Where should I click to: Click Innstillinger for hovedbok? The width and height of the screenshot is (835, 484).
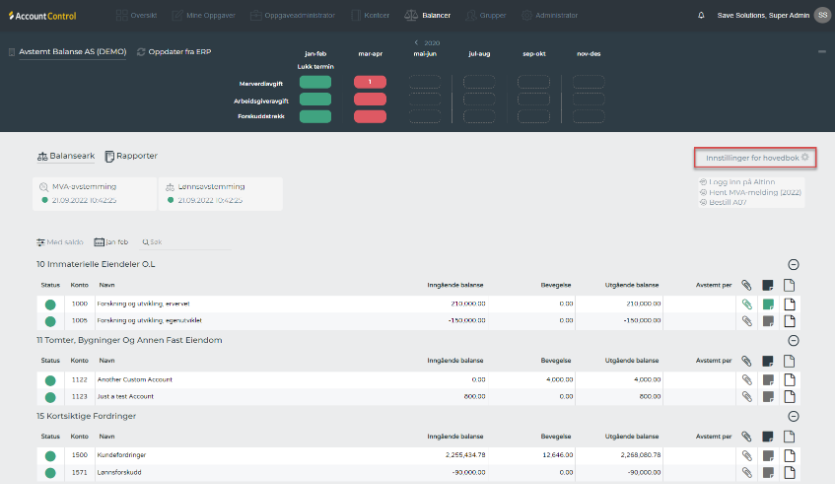tap(756, 157)
